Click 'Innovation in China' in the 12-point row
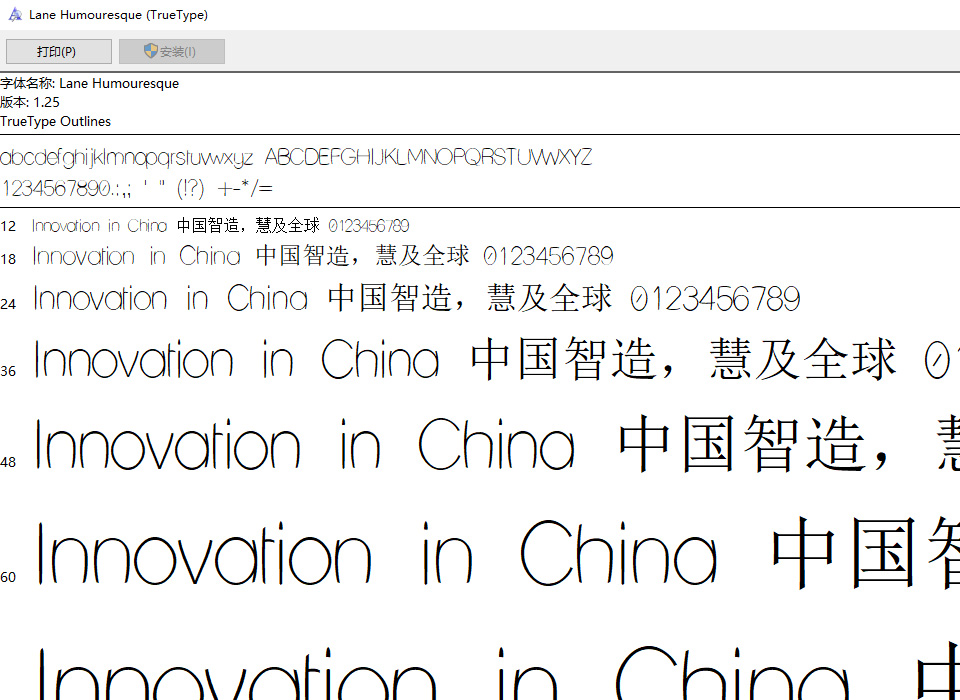This screenshot has width=960, height=700. click(100, 226)
